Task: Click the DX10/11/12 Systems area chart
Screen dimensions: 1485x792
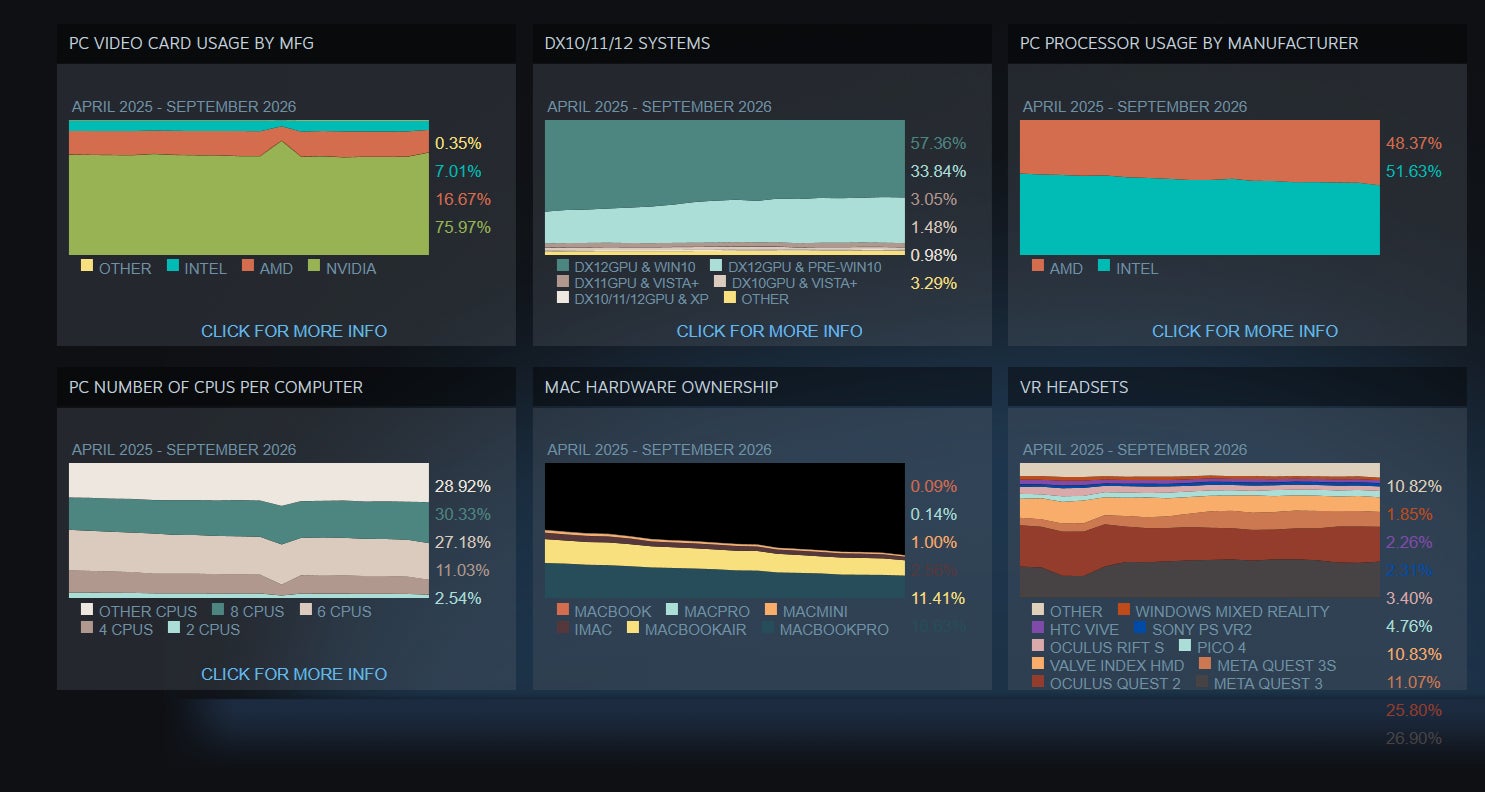Action: point(725,187)
